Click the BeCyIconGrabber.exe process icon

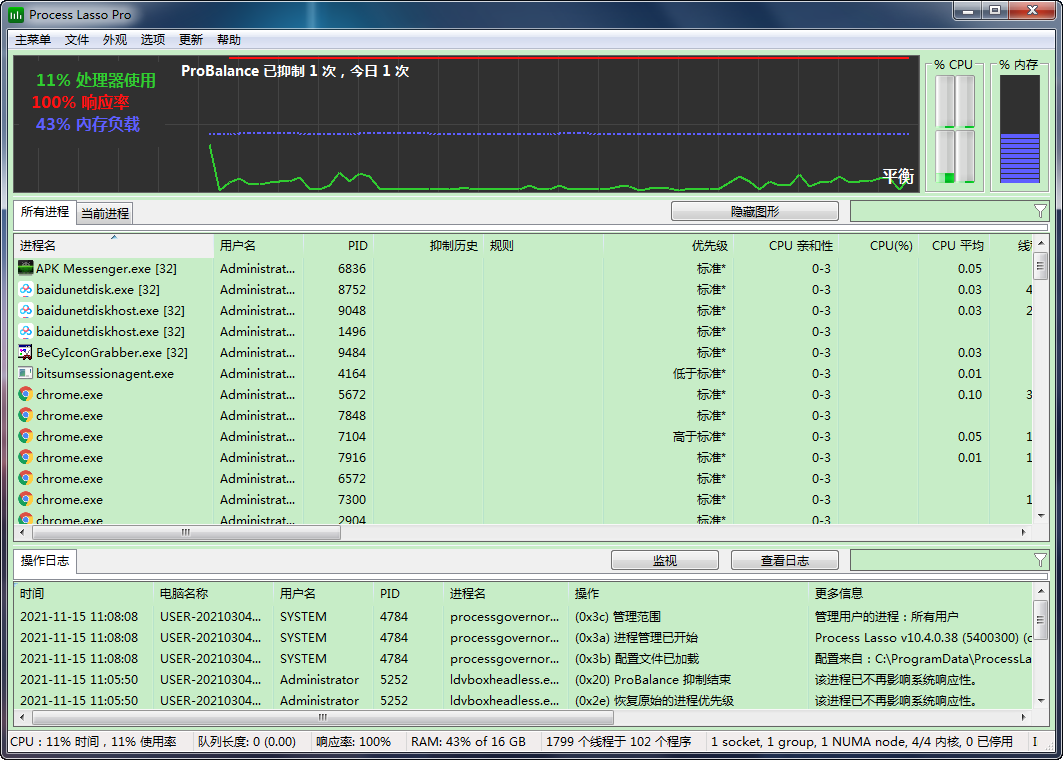tap(26, 352)
